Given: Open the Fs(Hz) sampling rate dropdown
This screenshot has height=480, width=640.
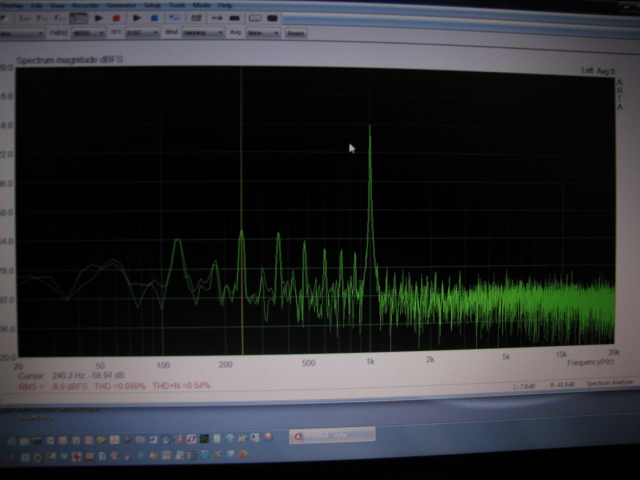Looking at the screenshot, I should (88, 33).
